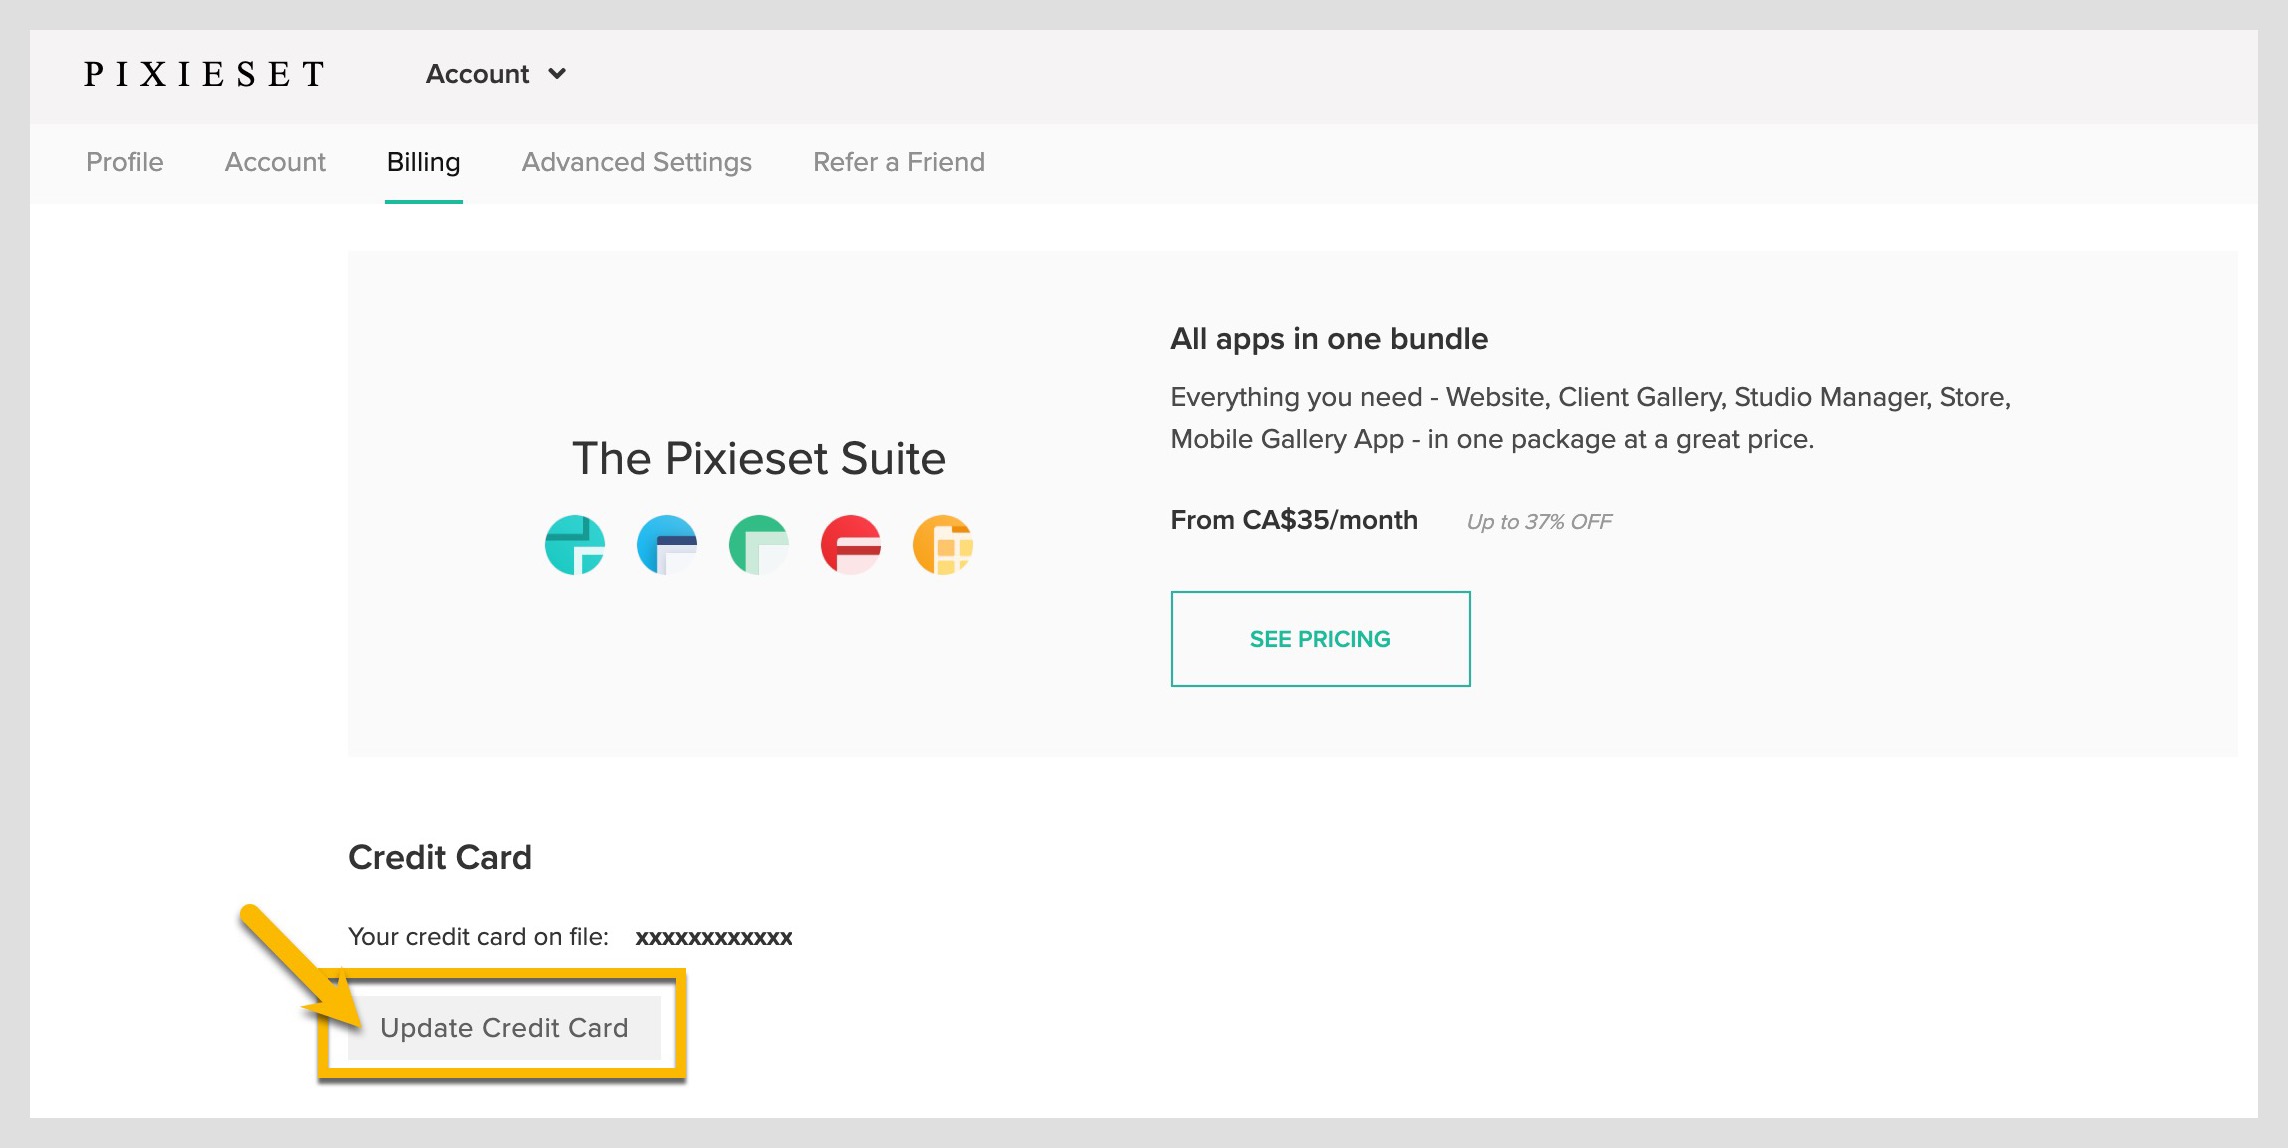The height and width of the screenshot is (1148, 2288).
Task: Click the red Store app icon
Action: pos(850,545)
